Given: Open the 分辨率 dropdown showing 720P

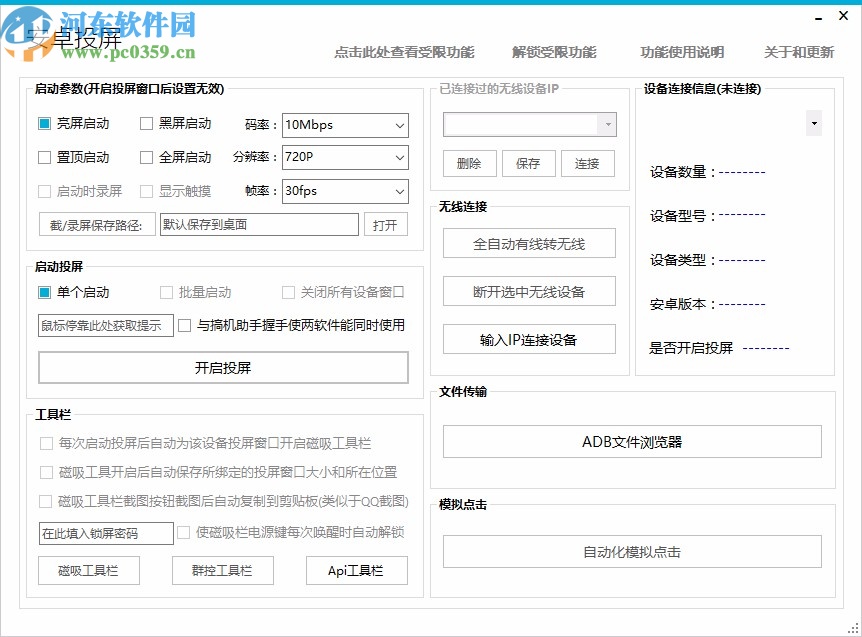Looking at the screenshot, I should tap(397, 157).
